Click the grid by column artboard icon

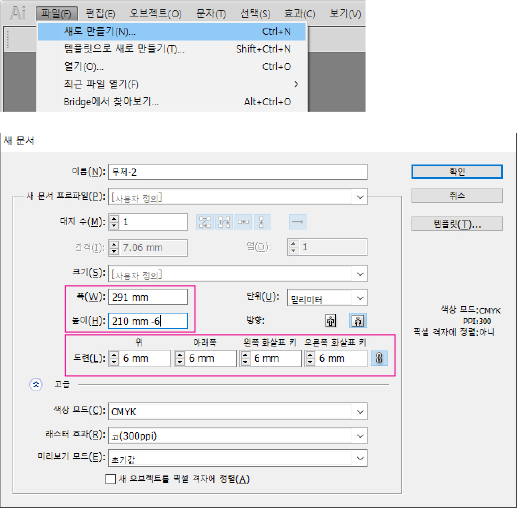coord(224,222)
